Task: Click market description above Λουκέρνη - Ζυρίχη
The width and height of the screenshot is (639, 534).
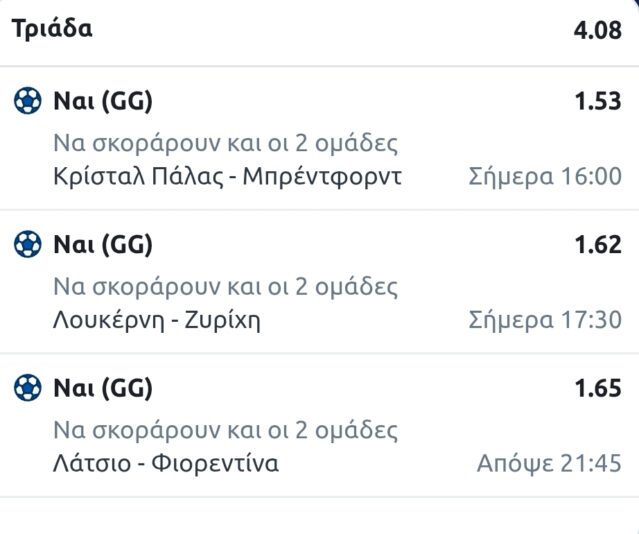Action: (x=226, y=287)
